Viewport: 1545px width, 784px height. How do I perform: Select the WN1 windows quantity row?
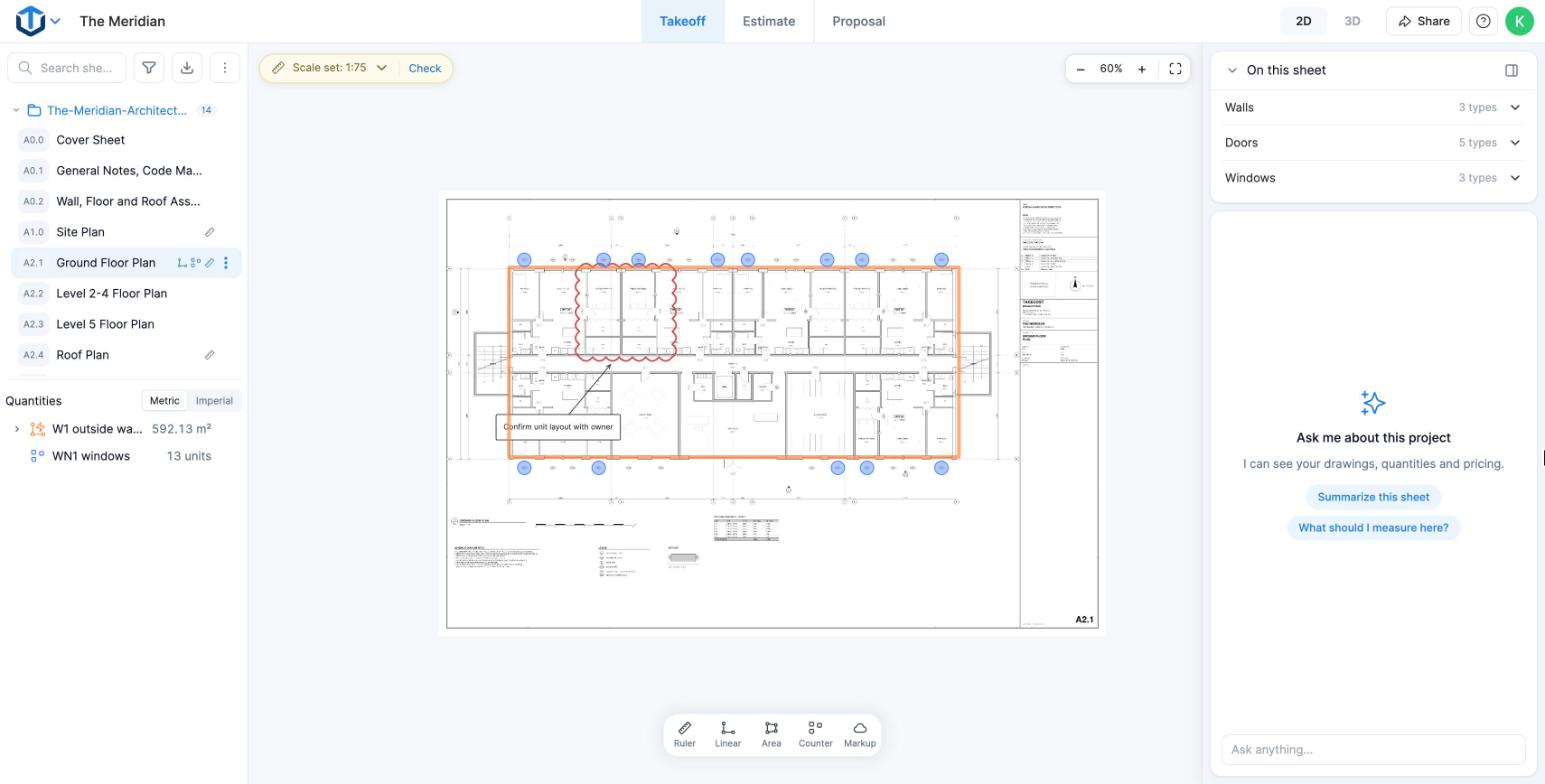pyautogui.click(x=122, y=456)
